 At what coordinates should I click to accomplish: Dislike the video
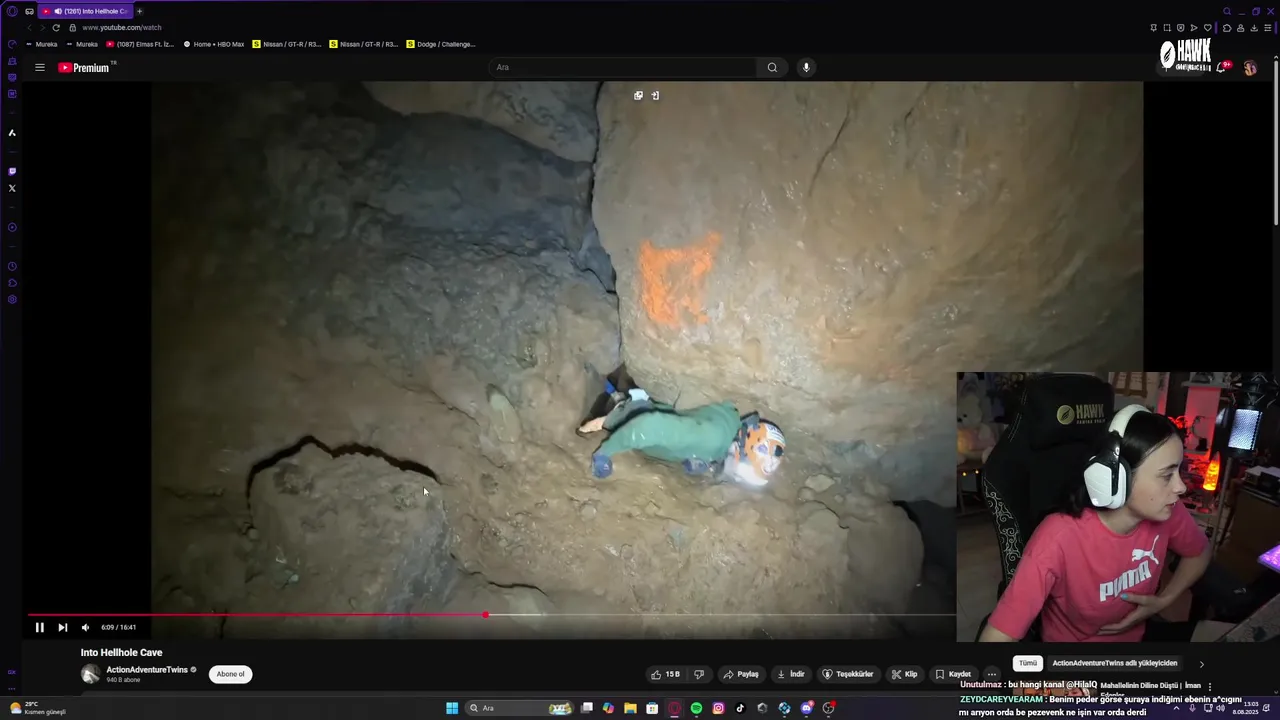pyautogui.click(x=699, y=674)
